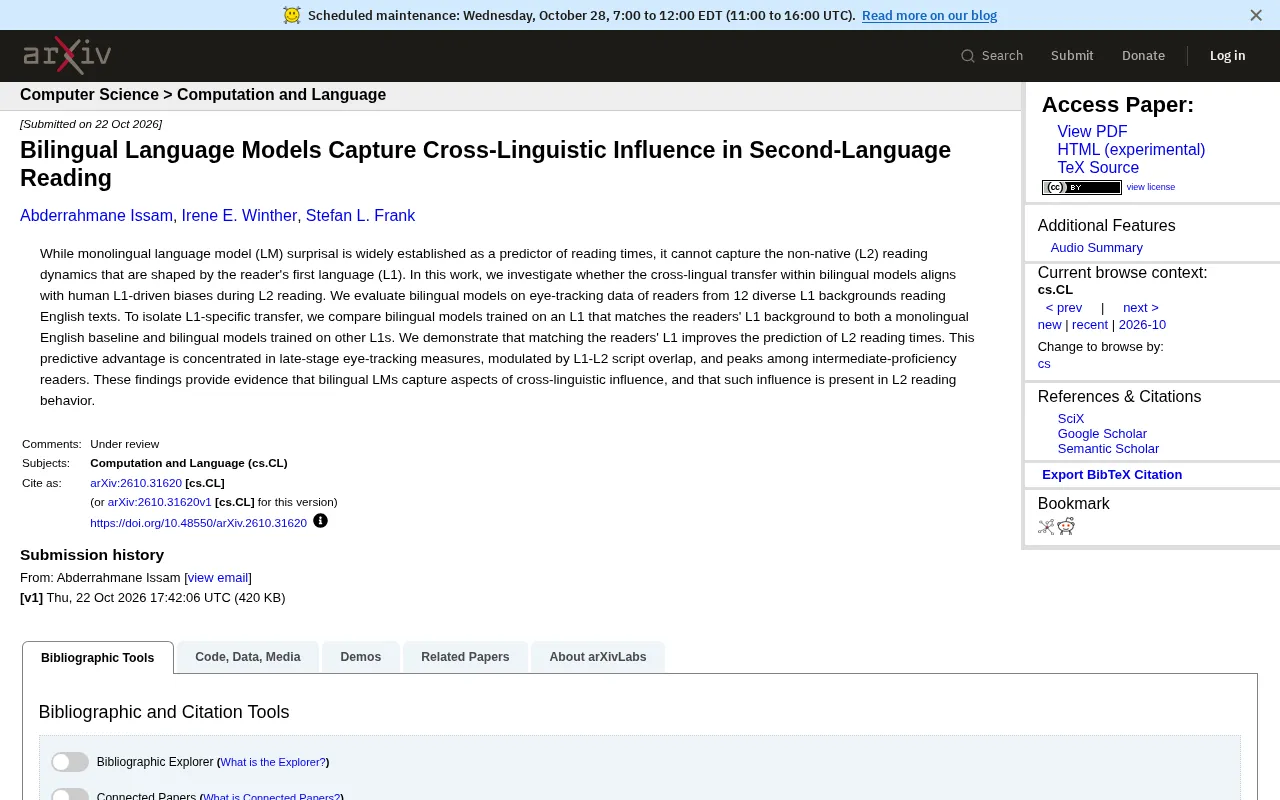Image resolution: width=1280 pixels, height=800 pixels.
Task: Click the search magnifier icon
Action: click(x=967, y=56)
